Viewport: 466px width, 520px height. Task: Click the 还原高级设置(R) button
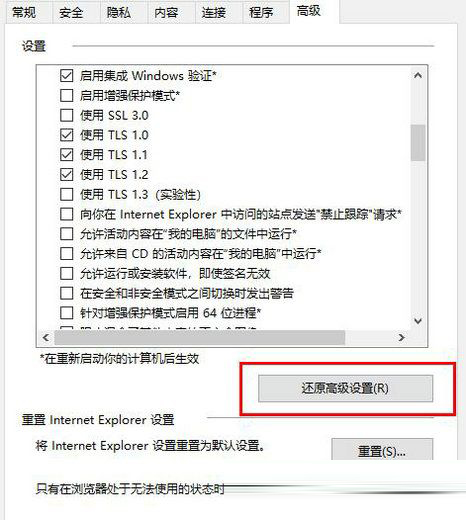346,388
